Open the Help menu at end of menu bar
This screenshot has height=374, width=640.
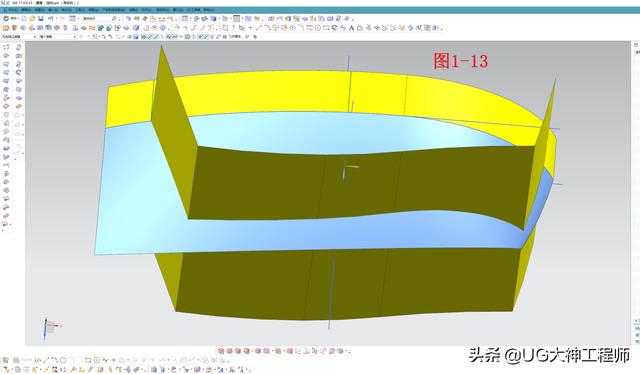click(x=209, y=10)
